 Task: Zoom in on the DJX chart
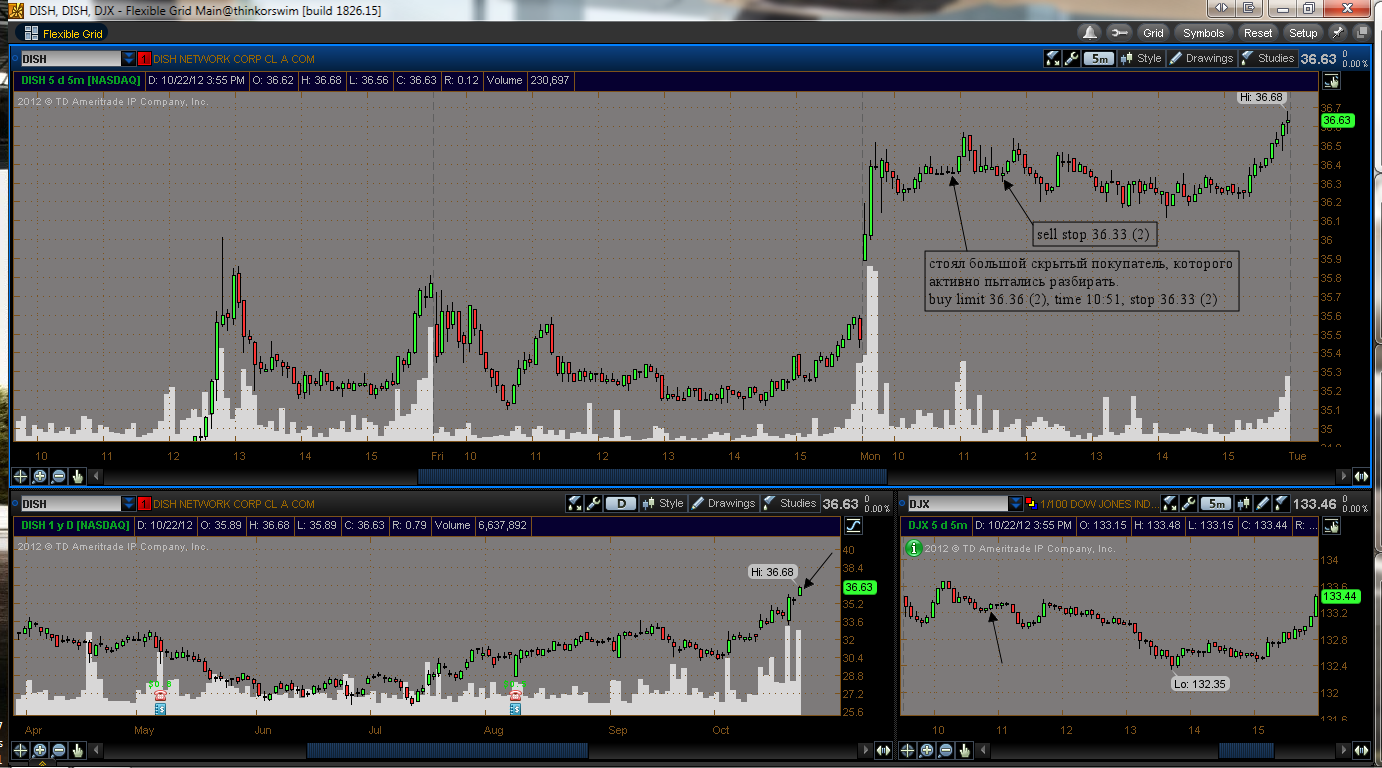[927, 749]
